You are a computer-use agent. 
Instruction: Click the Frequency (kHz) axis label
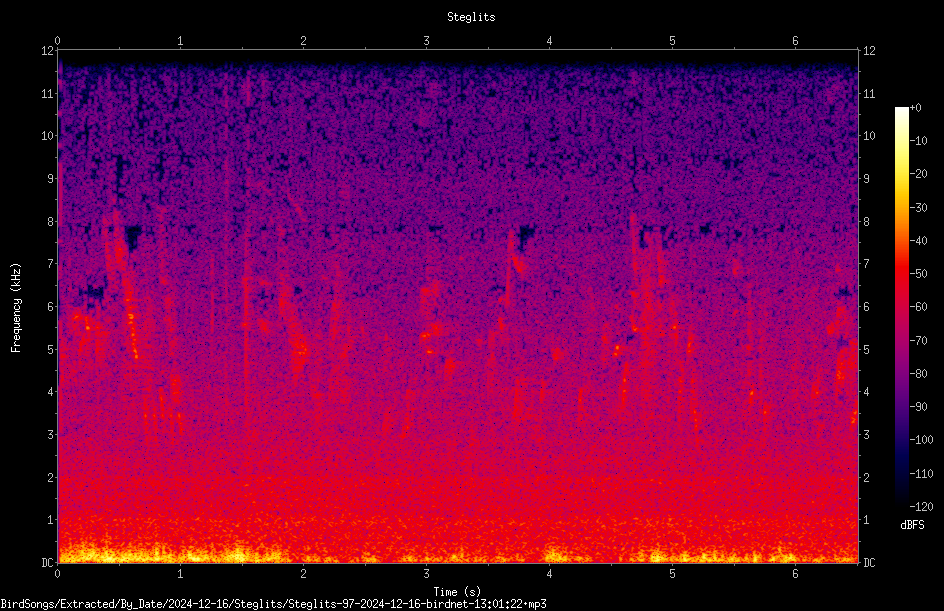point(16,308)
